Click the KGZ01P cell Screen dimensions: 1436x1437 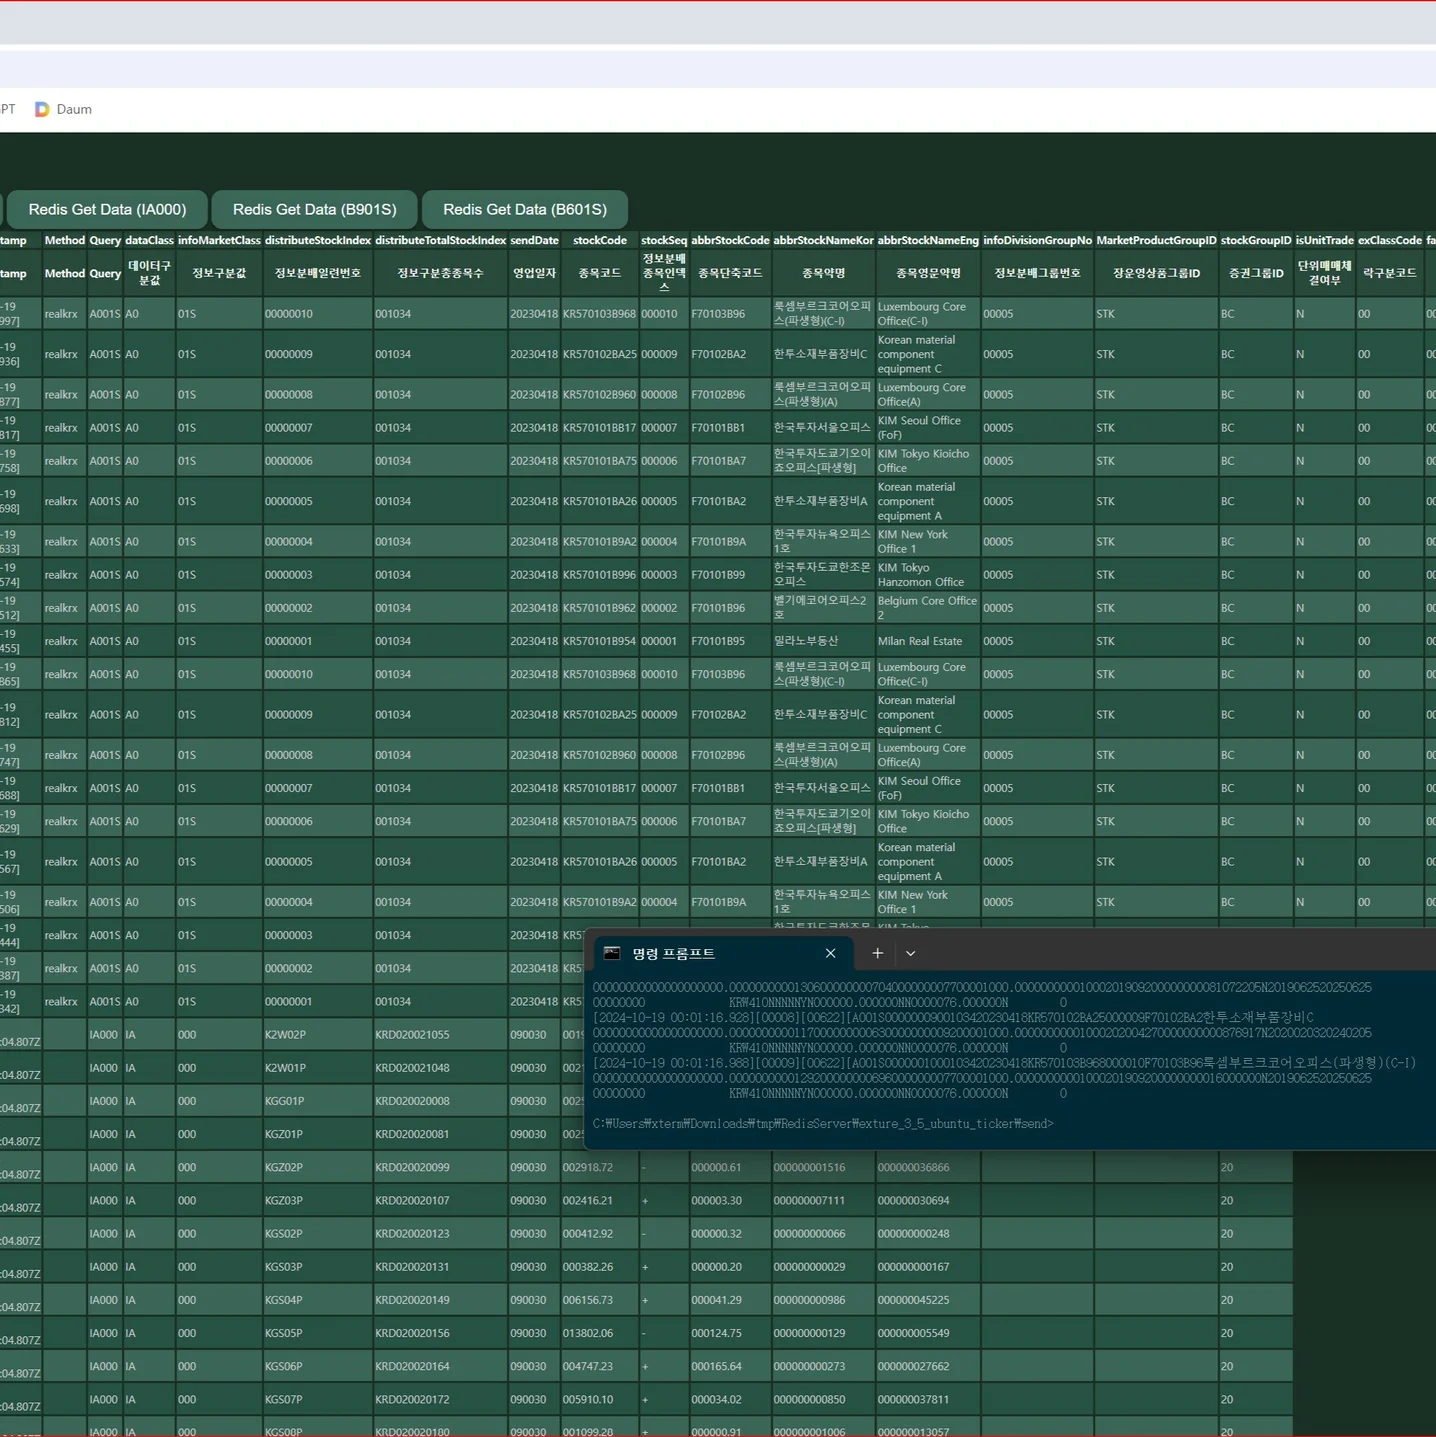point(318,1134)
